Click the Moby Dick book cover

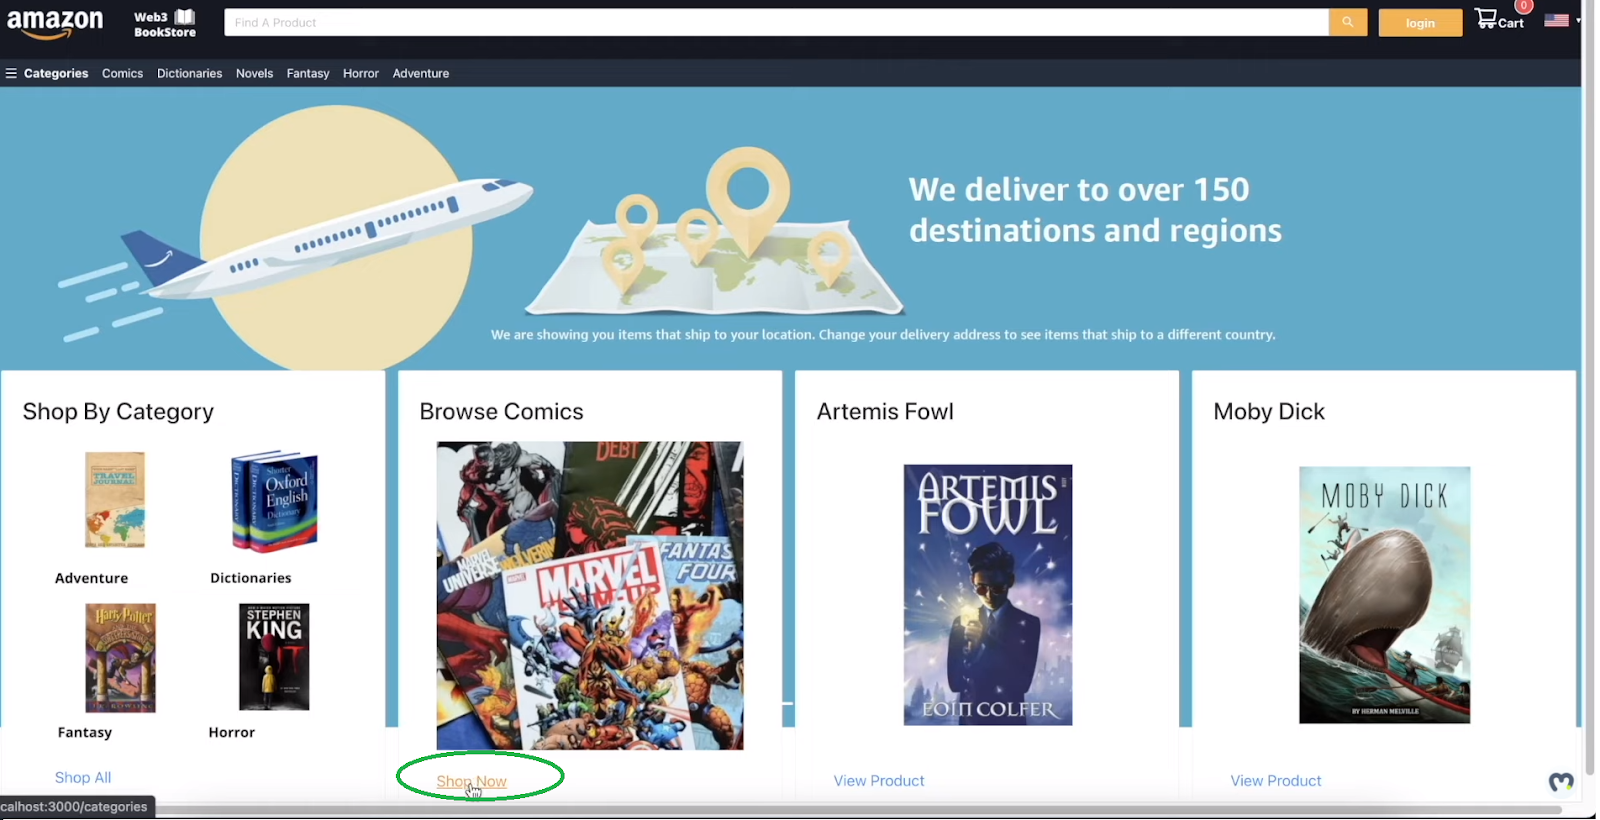coord(1384,595)
